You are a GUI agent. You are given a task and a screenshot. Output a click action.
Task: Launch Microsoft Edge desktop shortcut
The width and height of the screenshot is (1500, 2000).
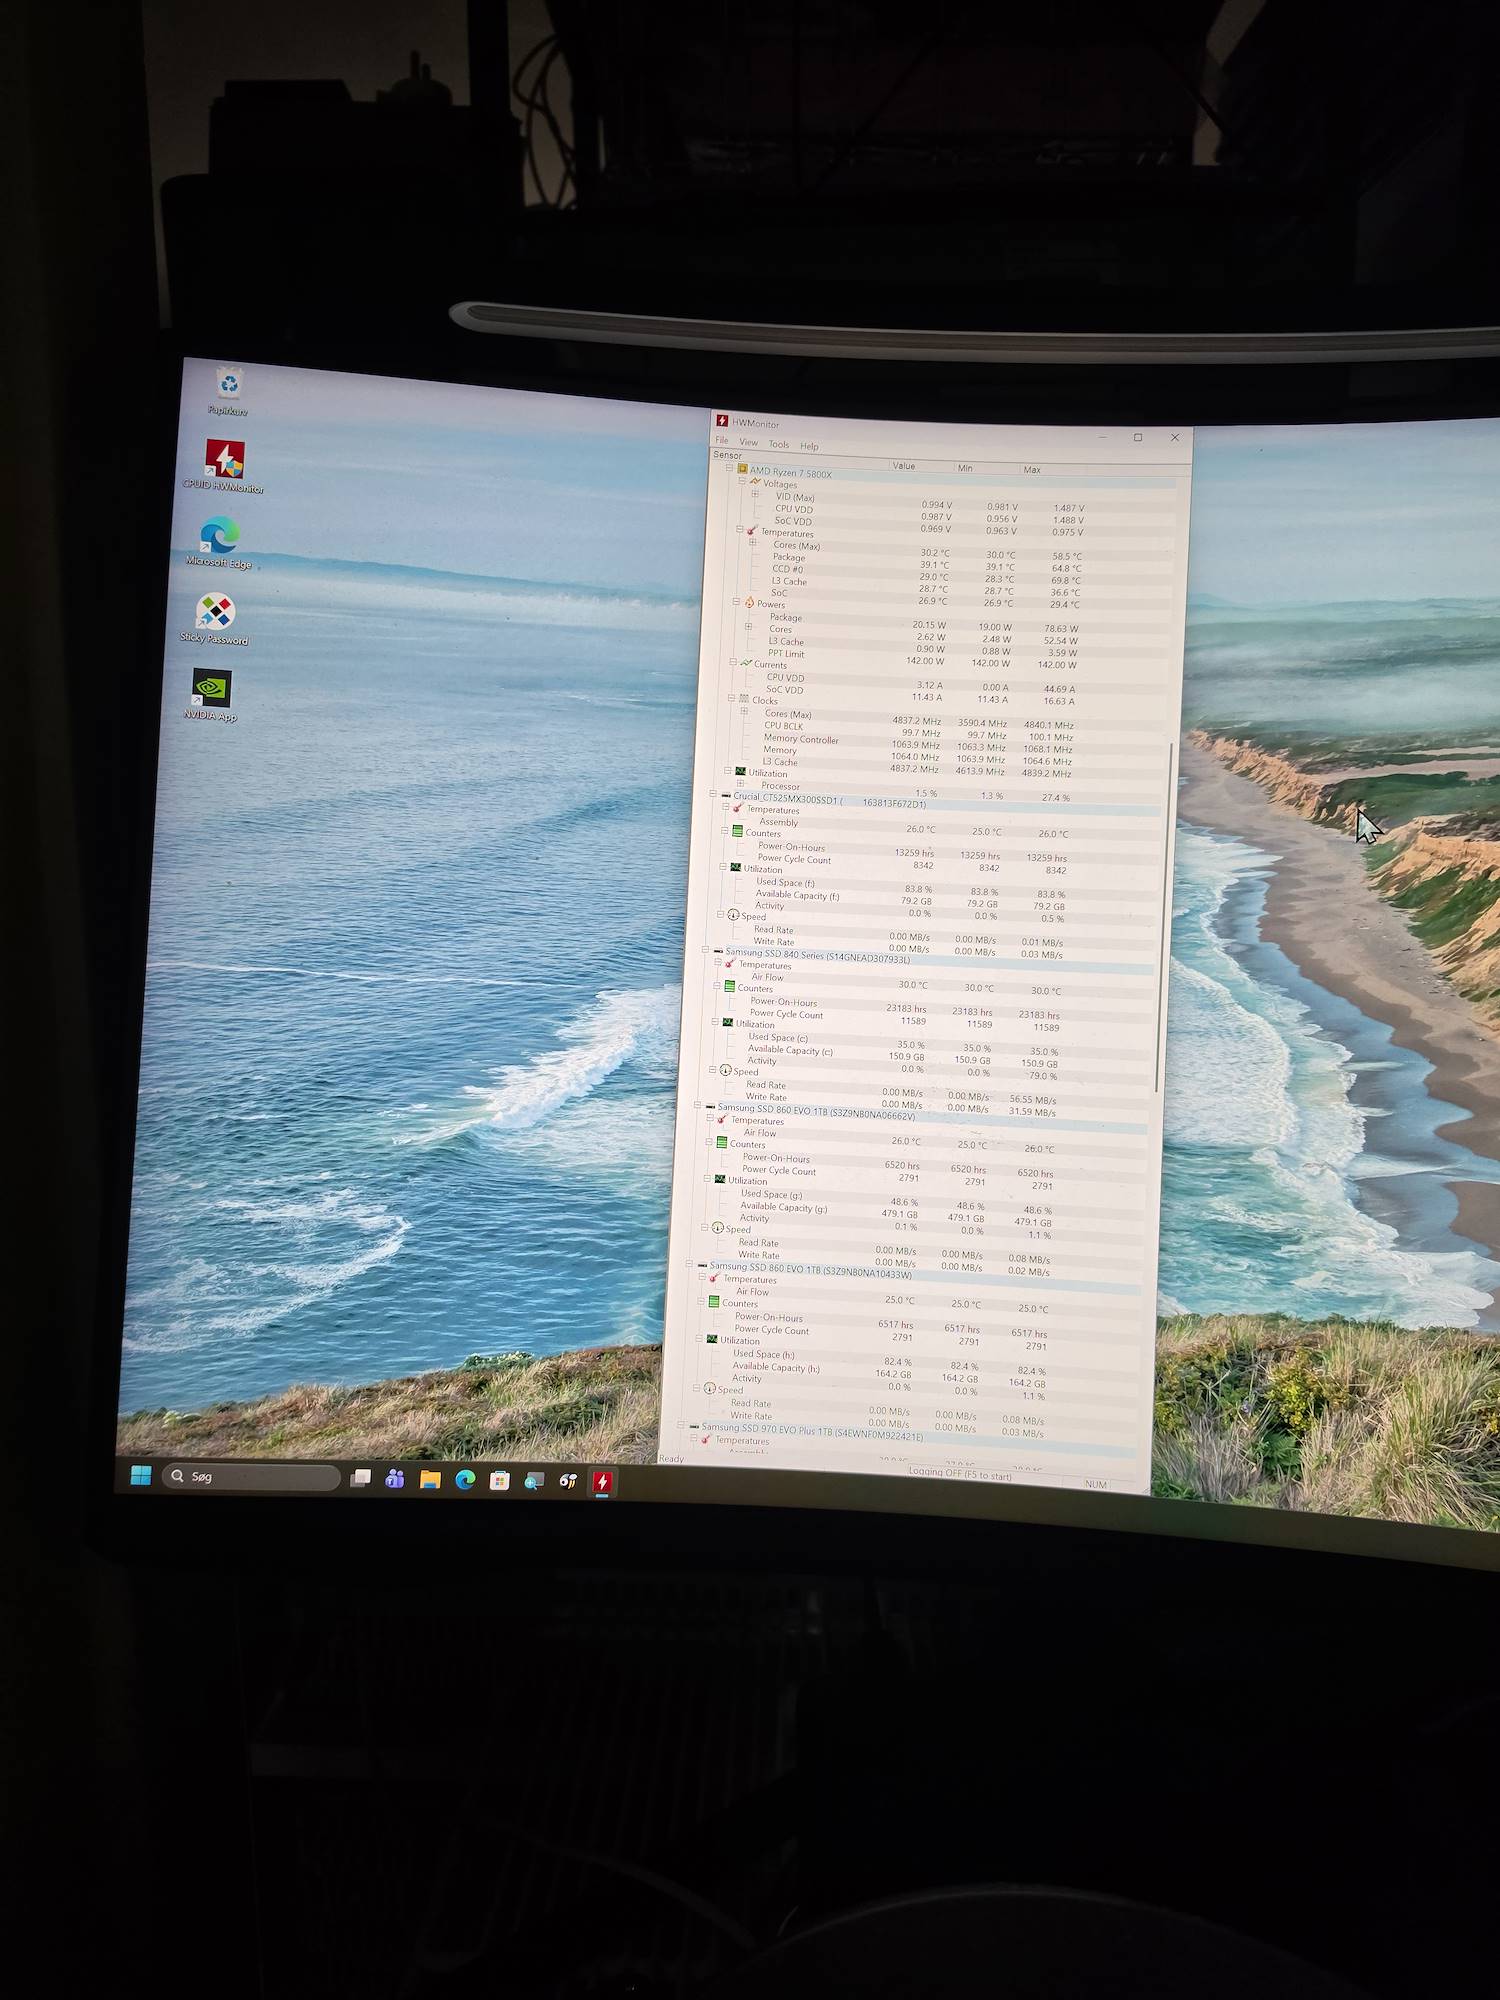click(219, 542)
